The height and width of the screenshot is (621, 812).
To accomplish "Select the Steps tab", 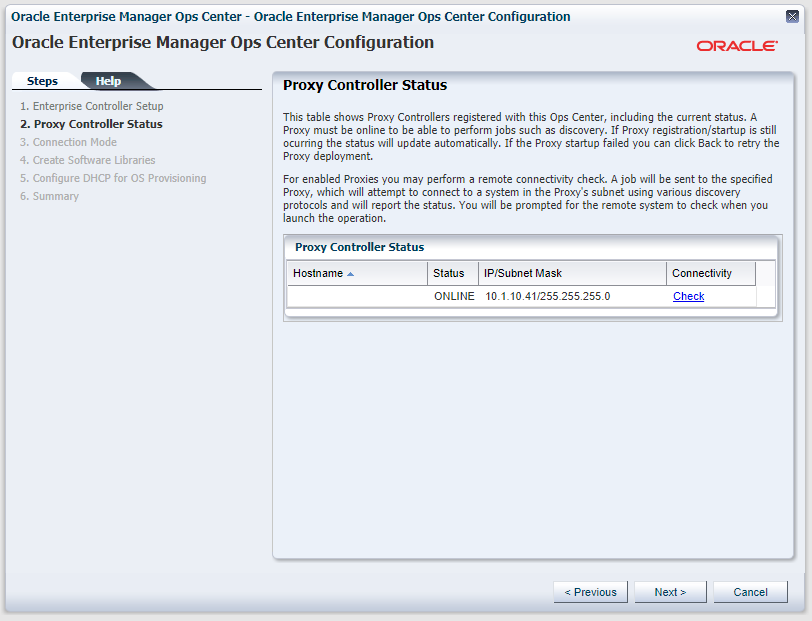I will click(x=42, y=81).
